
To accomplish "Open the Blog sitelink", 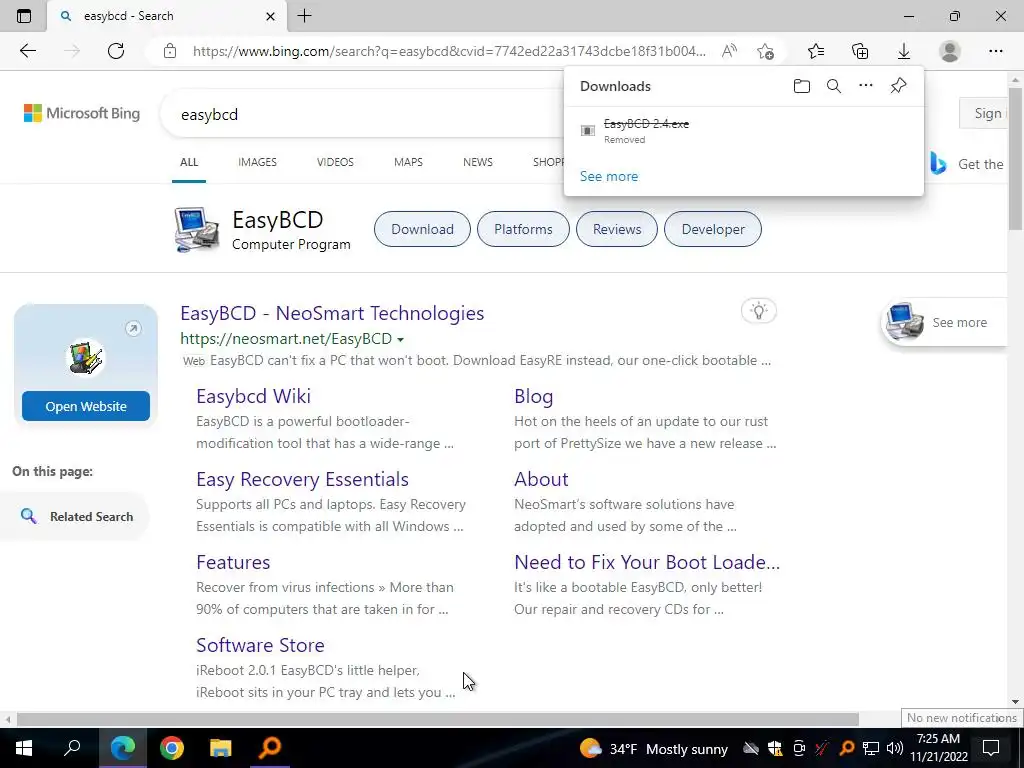I will point(534,396).
